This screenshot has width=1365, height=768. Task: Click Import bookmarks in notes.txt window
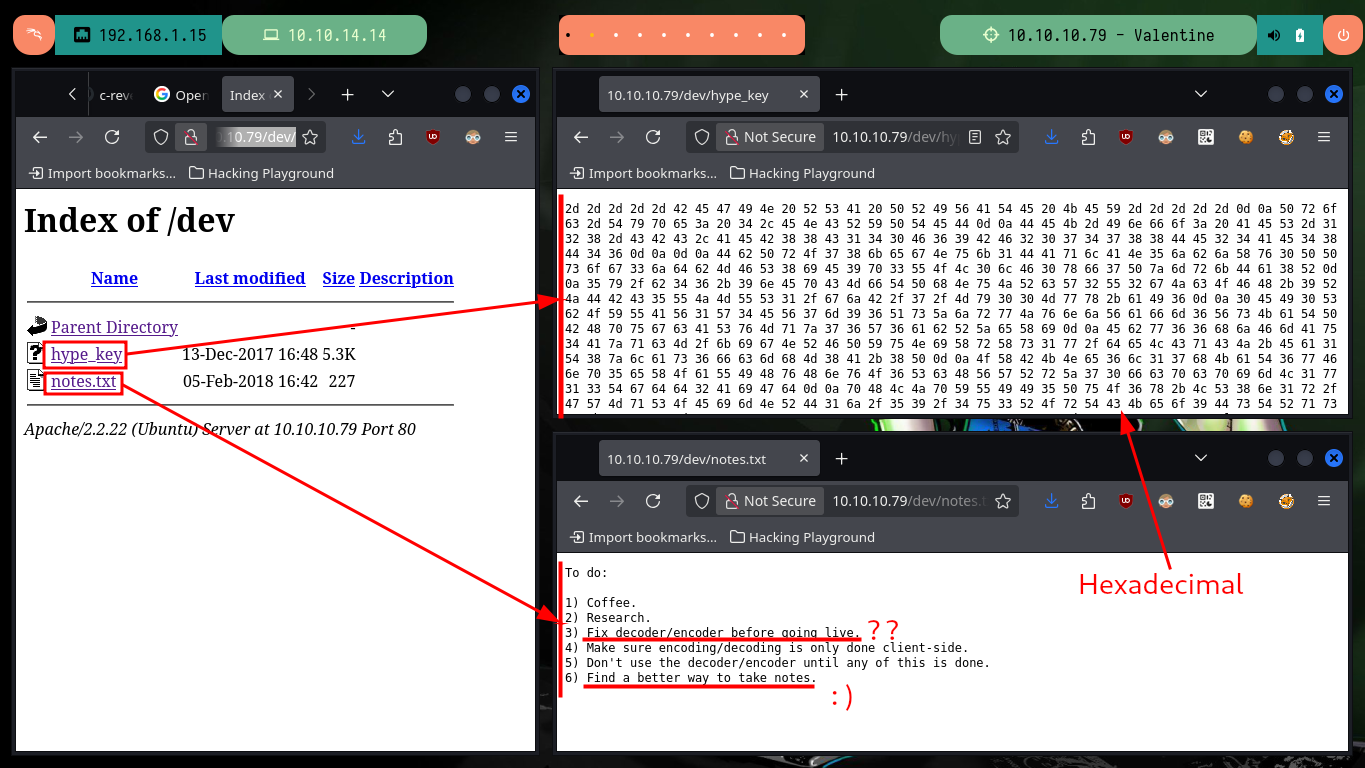[x=643, y=537]
